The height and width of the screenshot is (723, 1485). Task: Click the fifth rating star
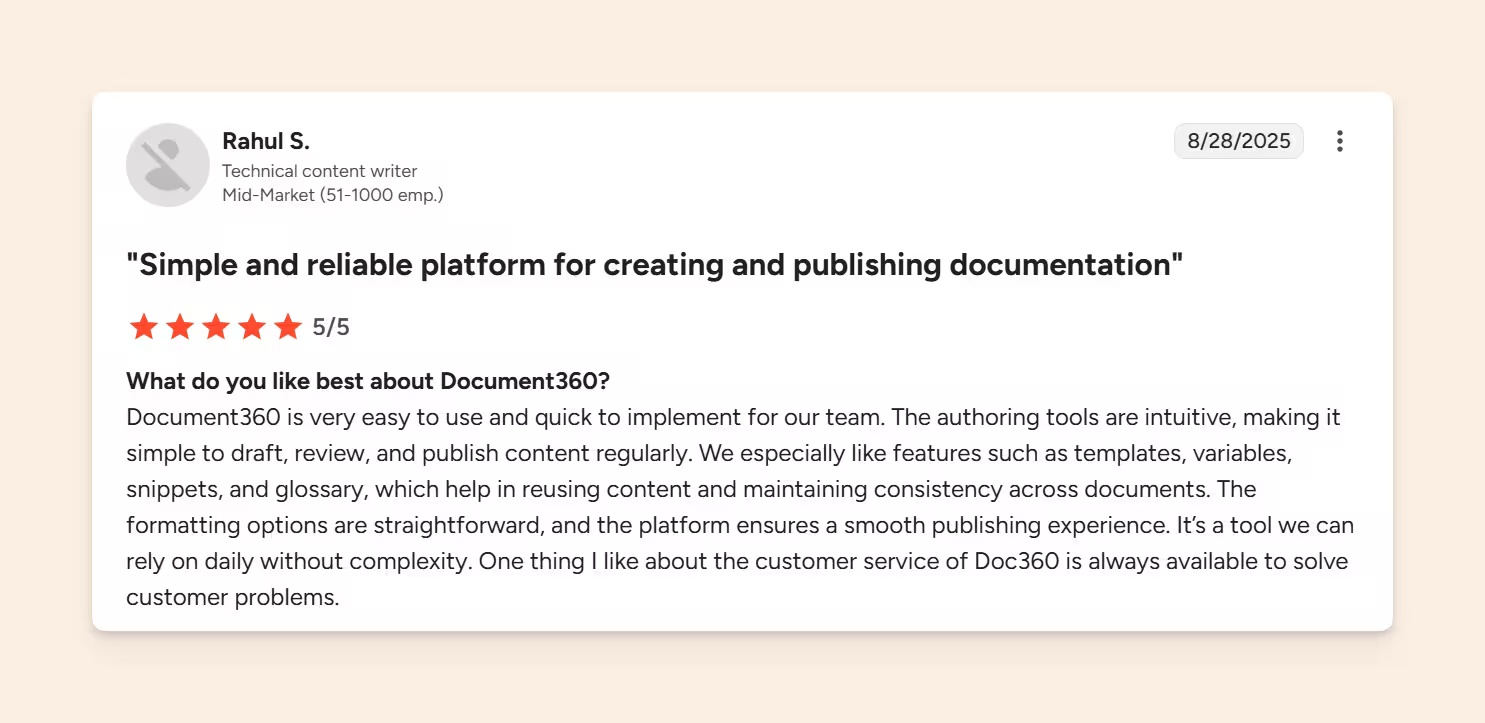tap(288, 327)
